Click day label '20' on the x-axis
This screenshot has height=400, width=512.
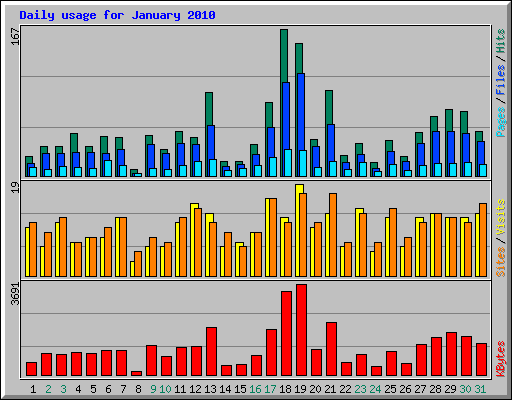(315, 389)
